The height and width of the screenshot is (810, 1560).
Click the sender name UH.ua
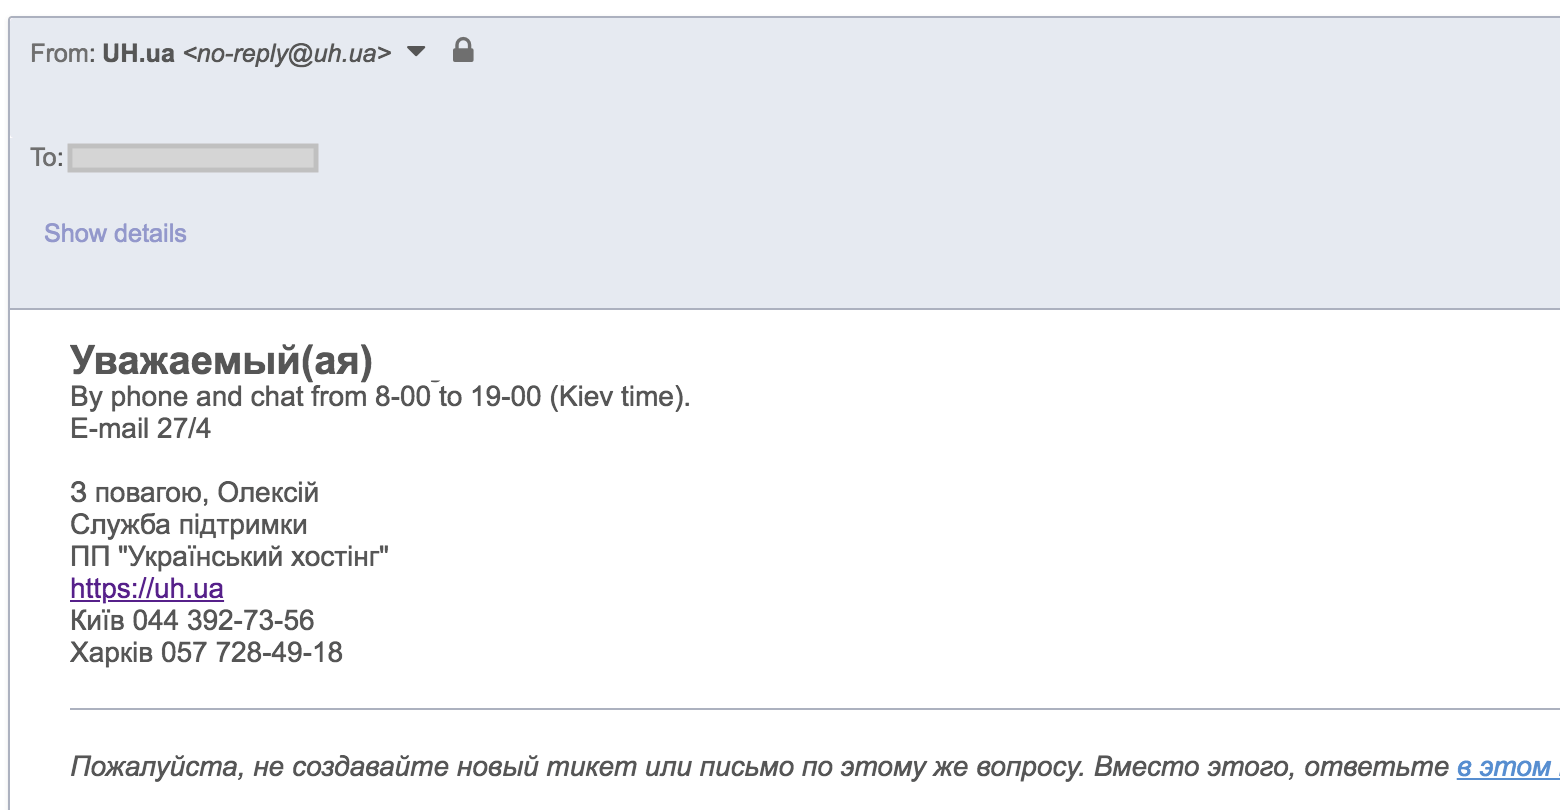139,53
